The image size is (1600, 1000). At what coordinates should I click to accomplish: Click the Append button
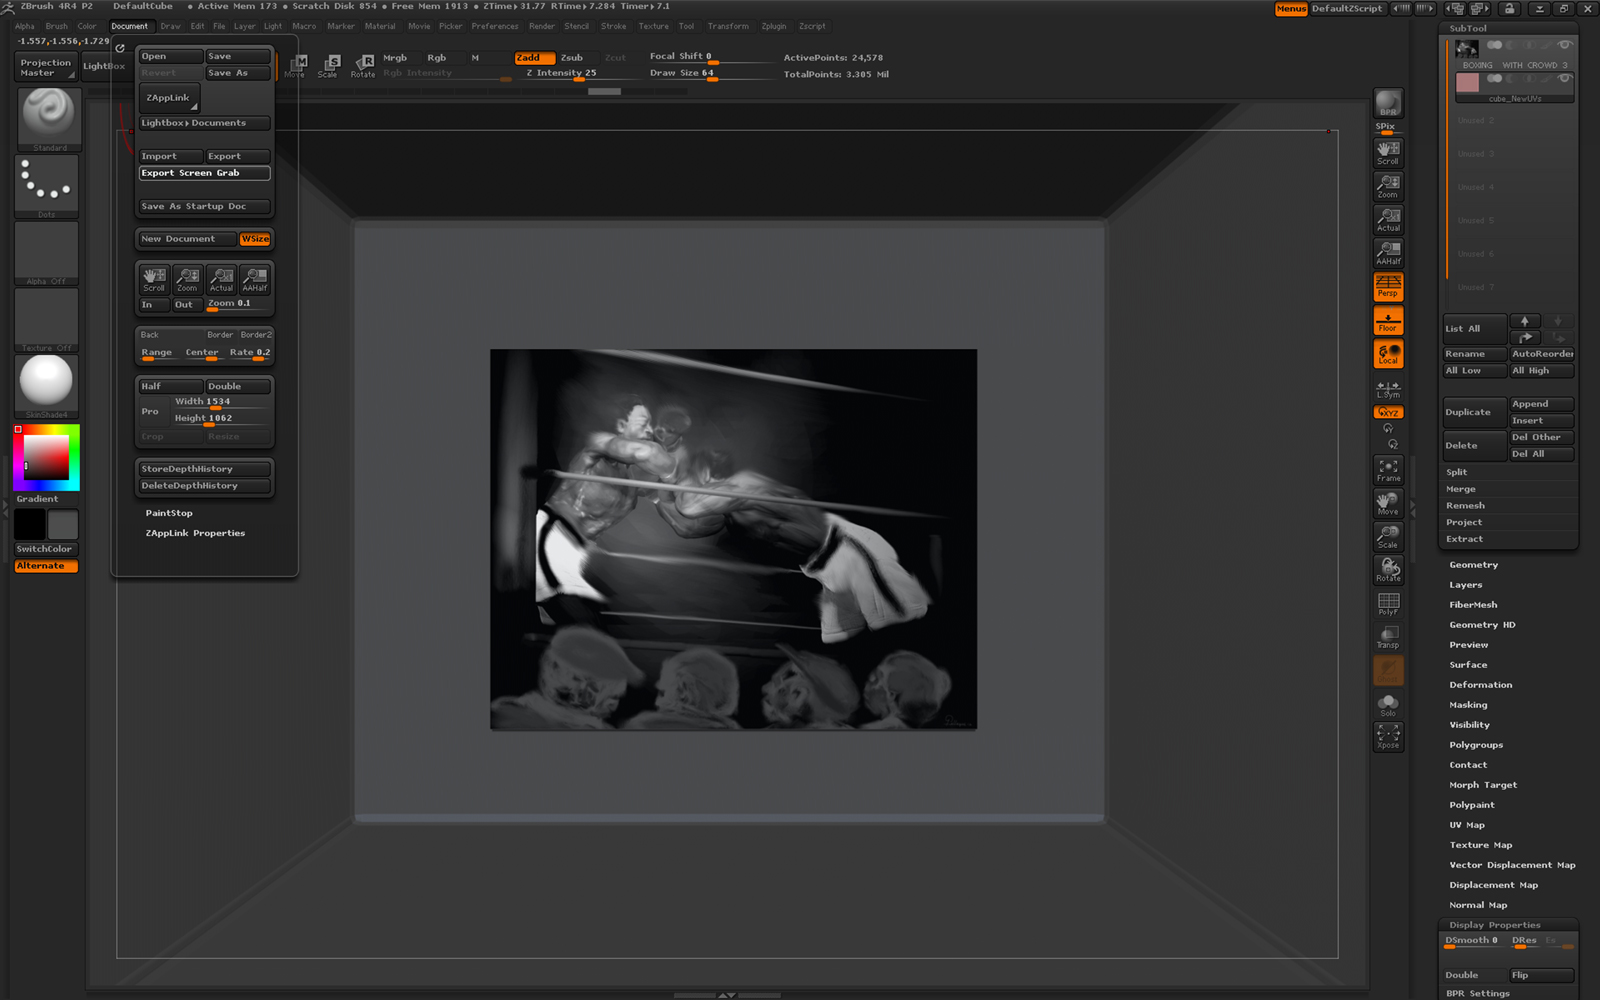point(1541,404)
